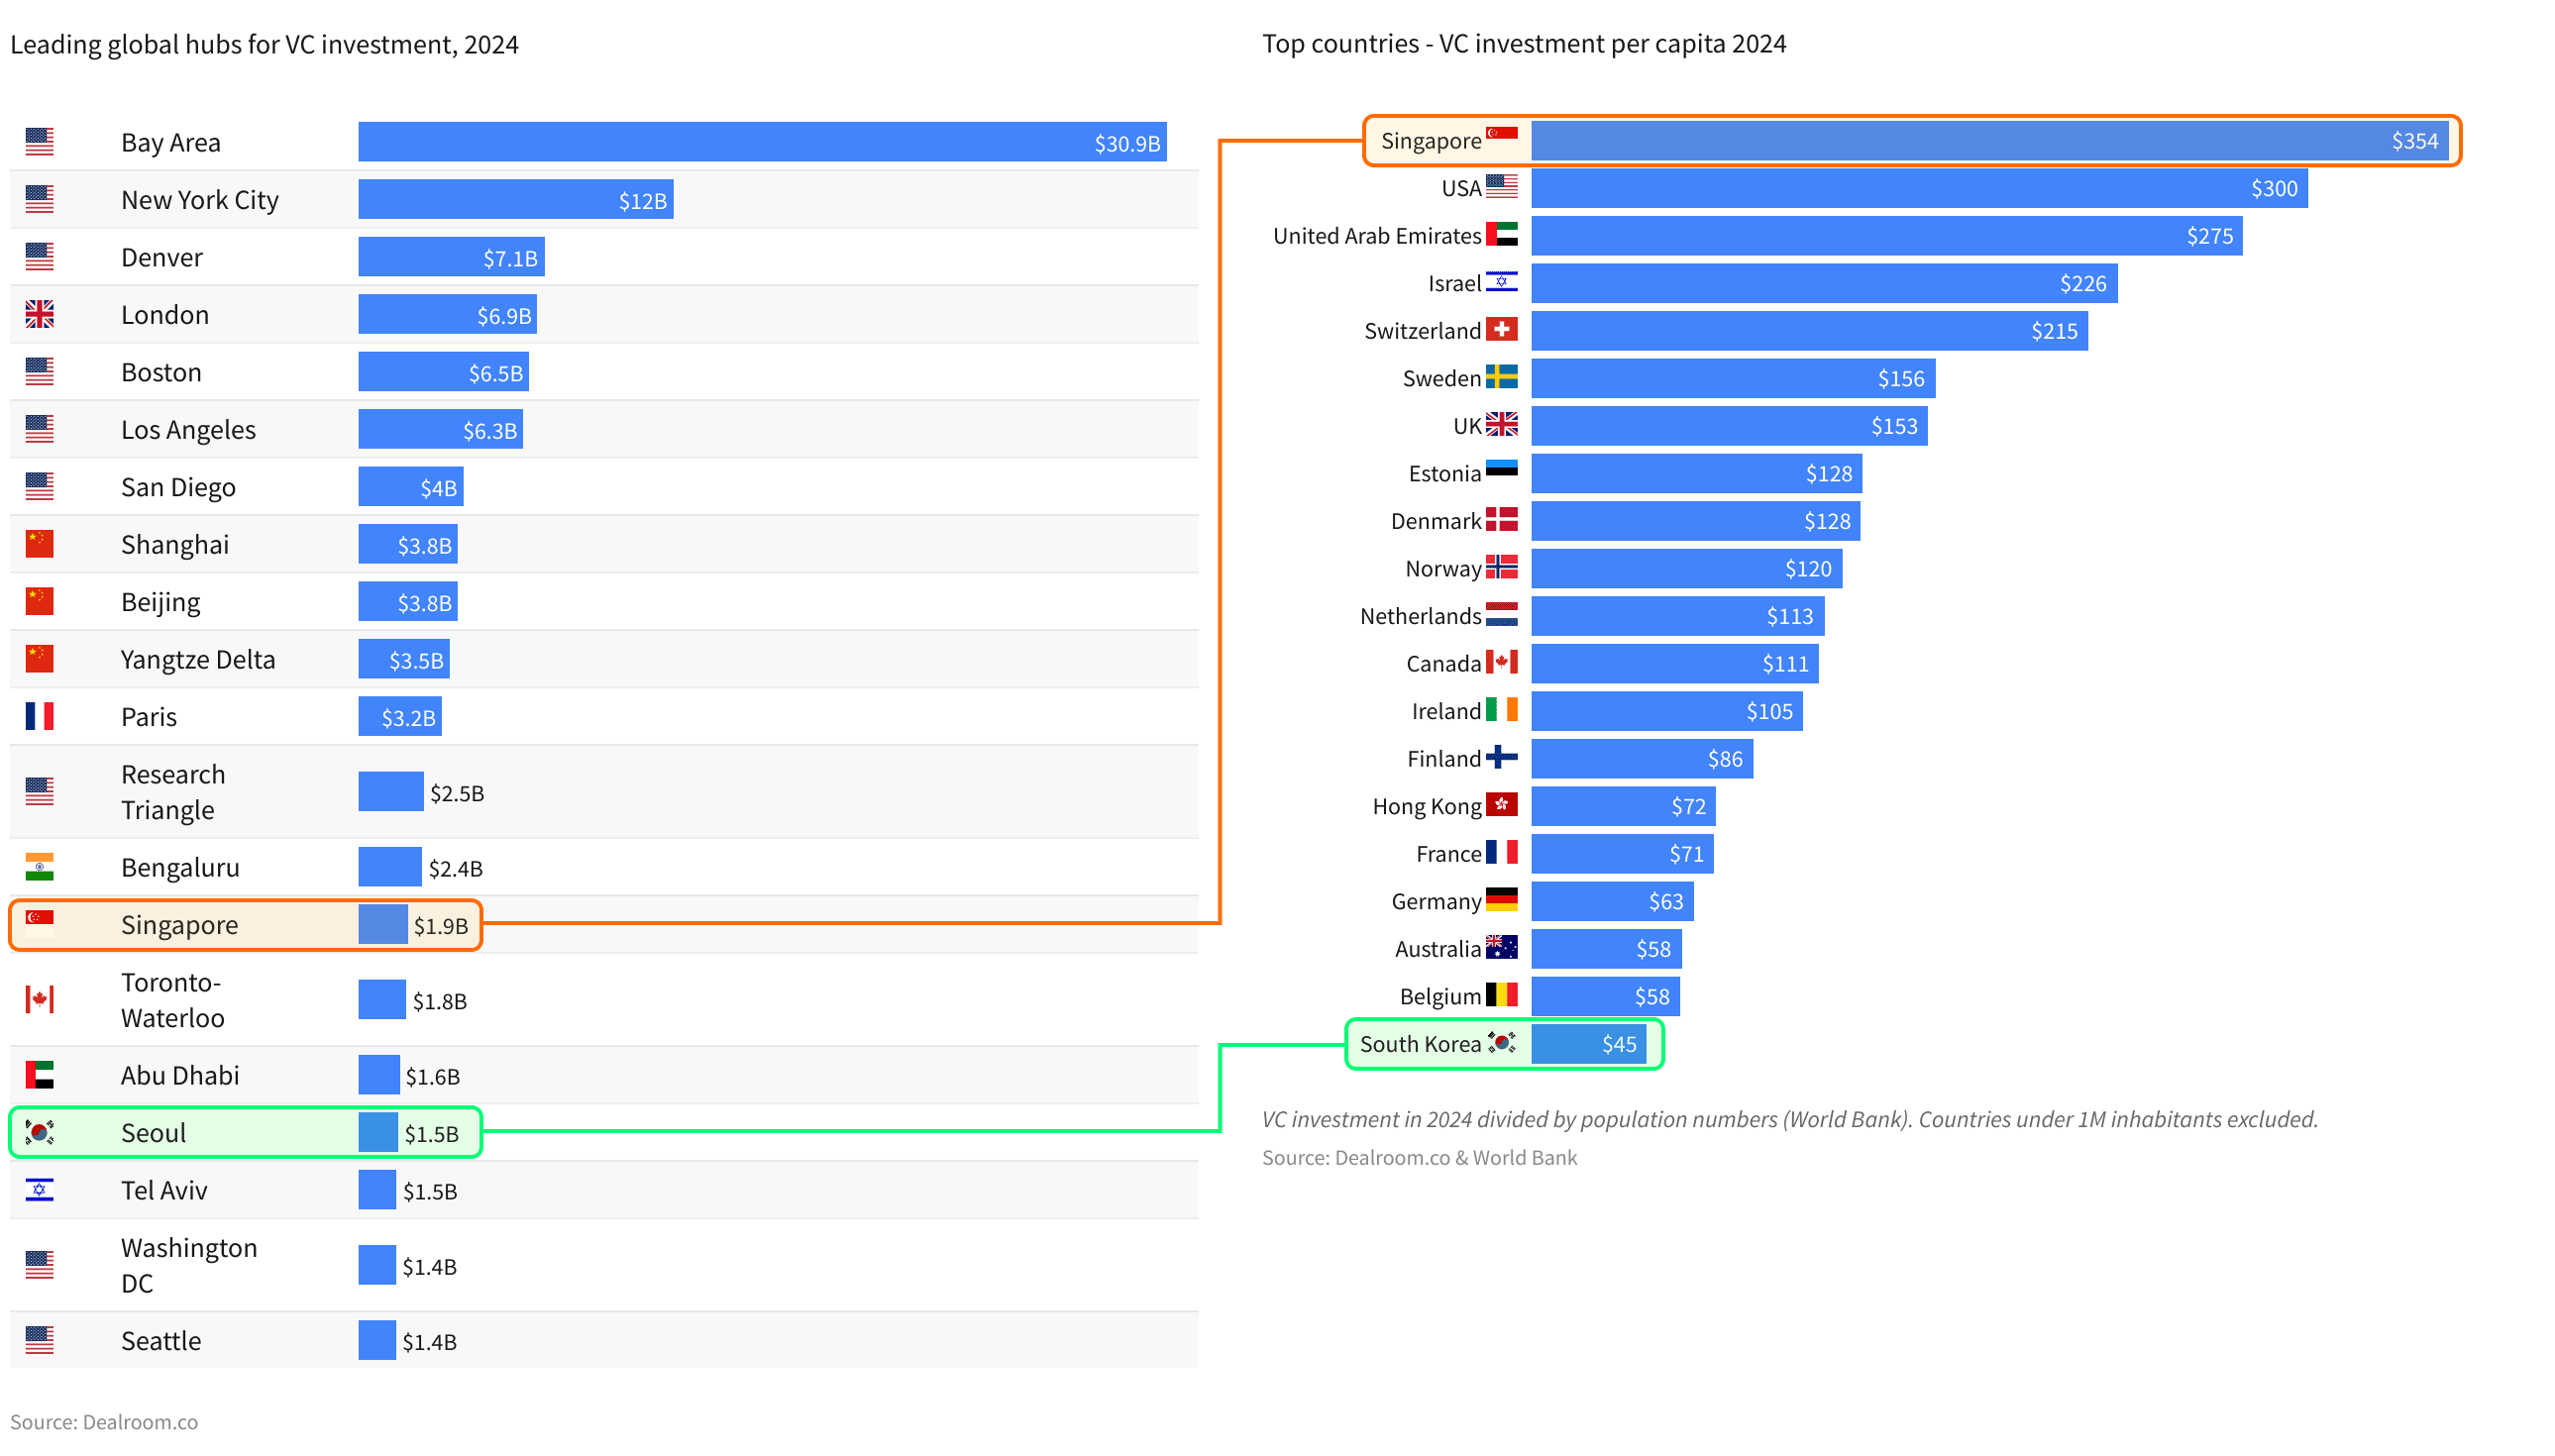Image resolution: width=2555 pixels, height=1456 pixels.
Task: Click the UAE flag beside Abu Dhabi
Action: [x=39, y=1075]
